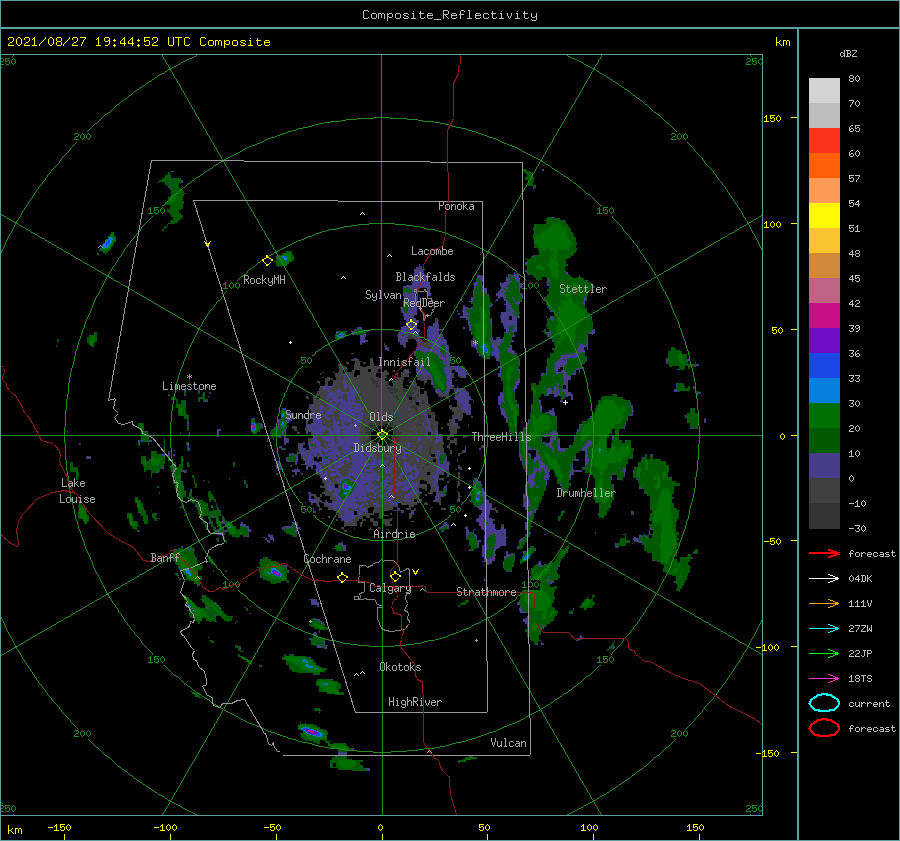Click the dBZ legend heading
This screenshot has width=900, height=841.
[848, 53]
